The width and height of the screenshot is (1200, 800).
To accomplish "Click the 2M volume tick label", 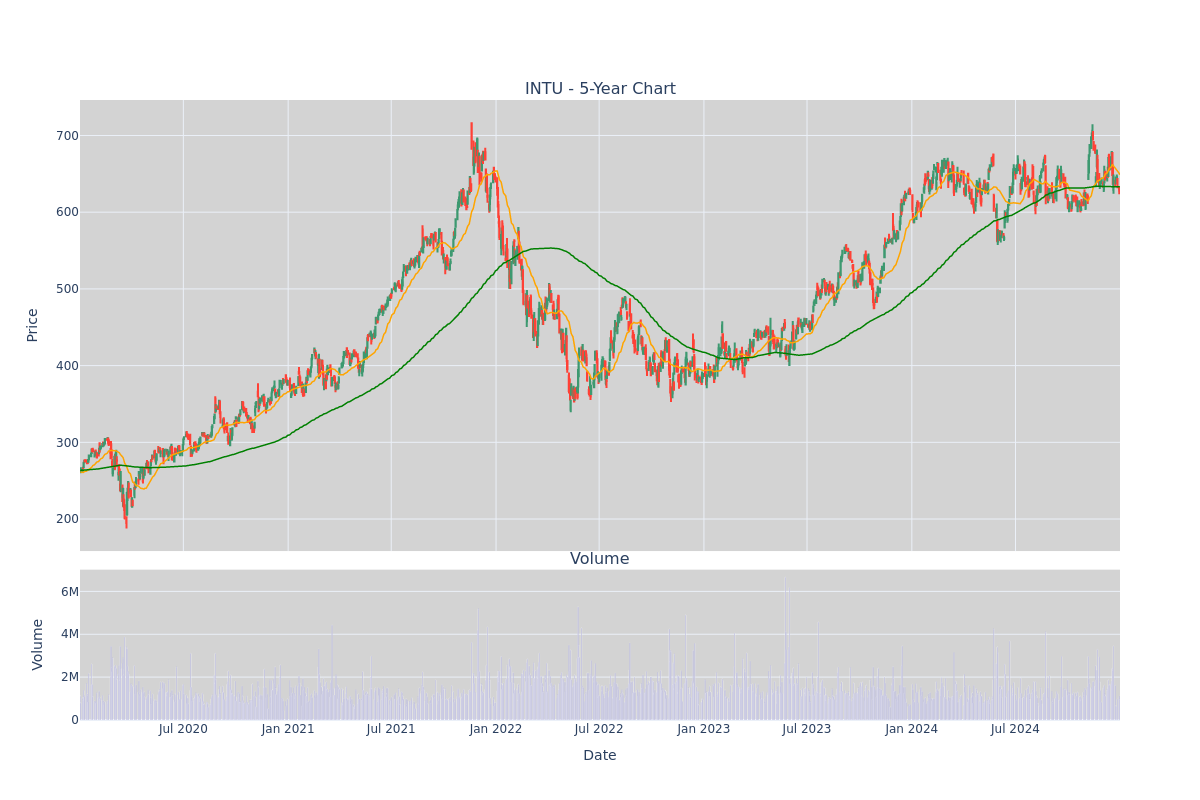I will click(70, 677).
